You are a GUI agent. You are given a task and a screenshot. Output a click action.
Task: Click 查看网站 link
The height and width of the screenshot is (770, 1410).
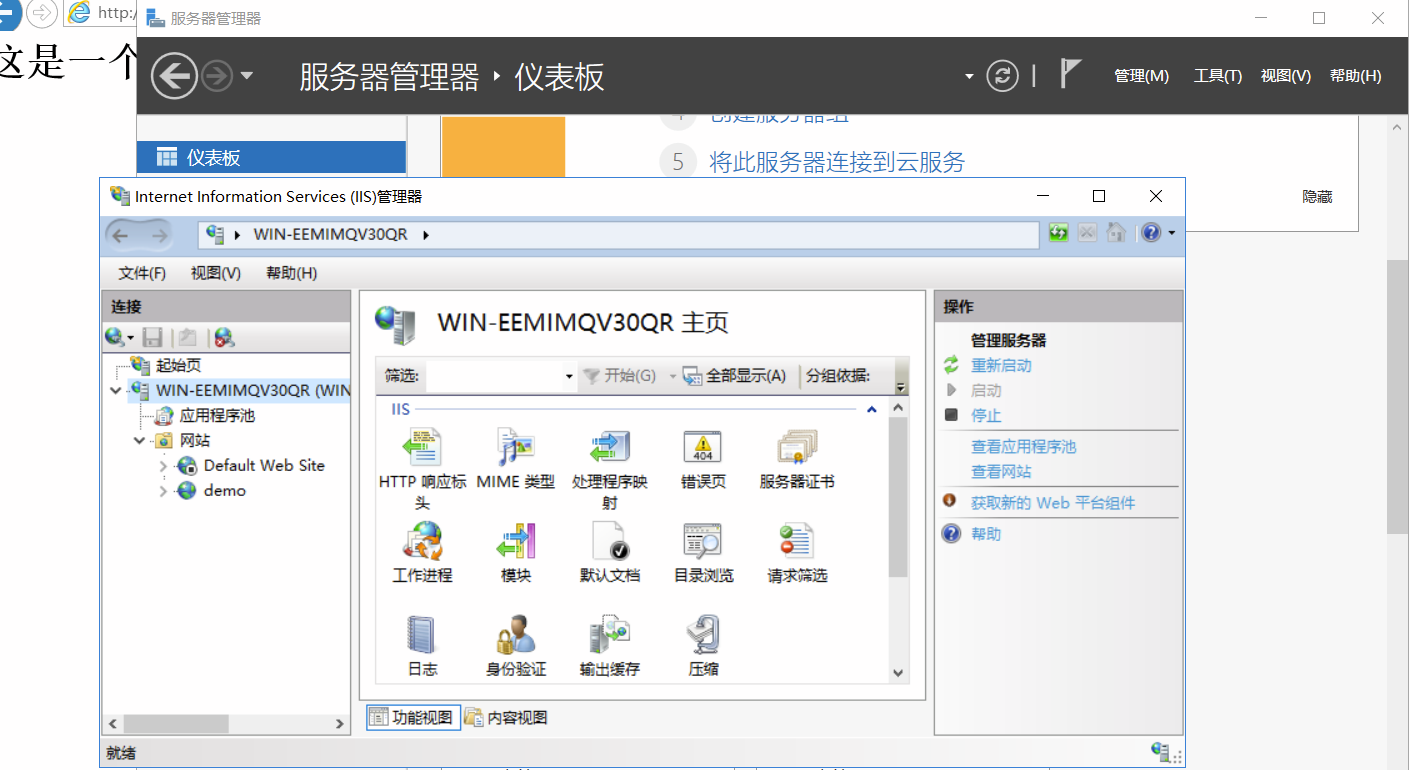pos(1001,472)
